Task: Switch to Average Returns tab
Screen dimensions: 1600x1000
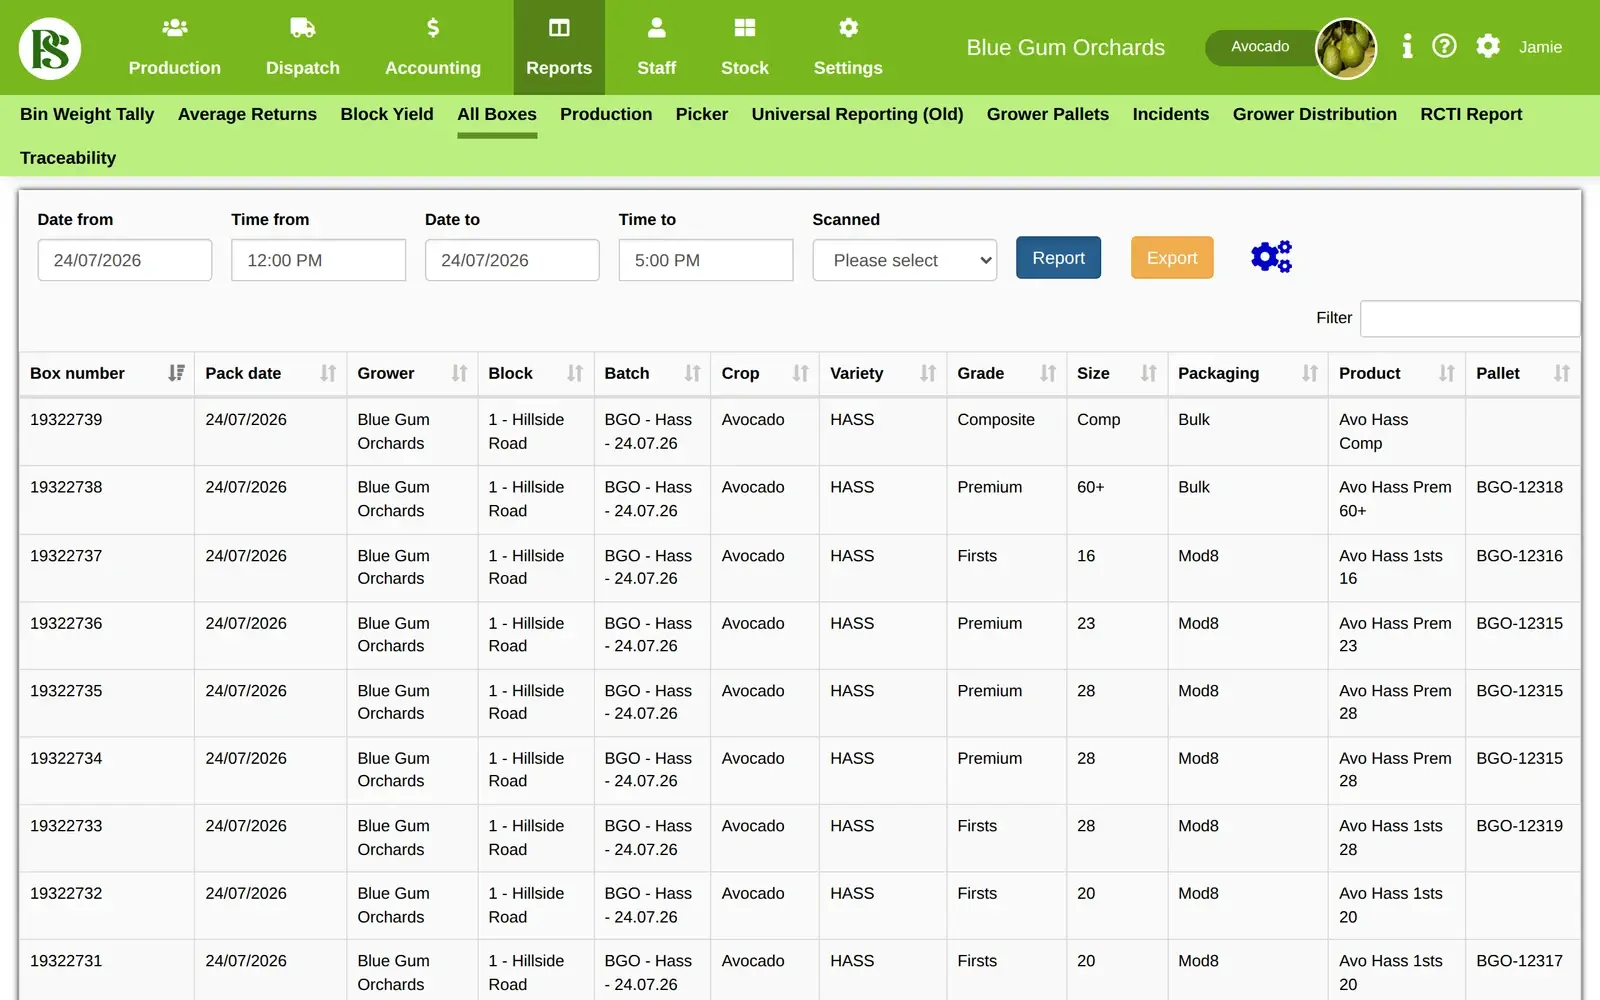Action: point(247,114)
